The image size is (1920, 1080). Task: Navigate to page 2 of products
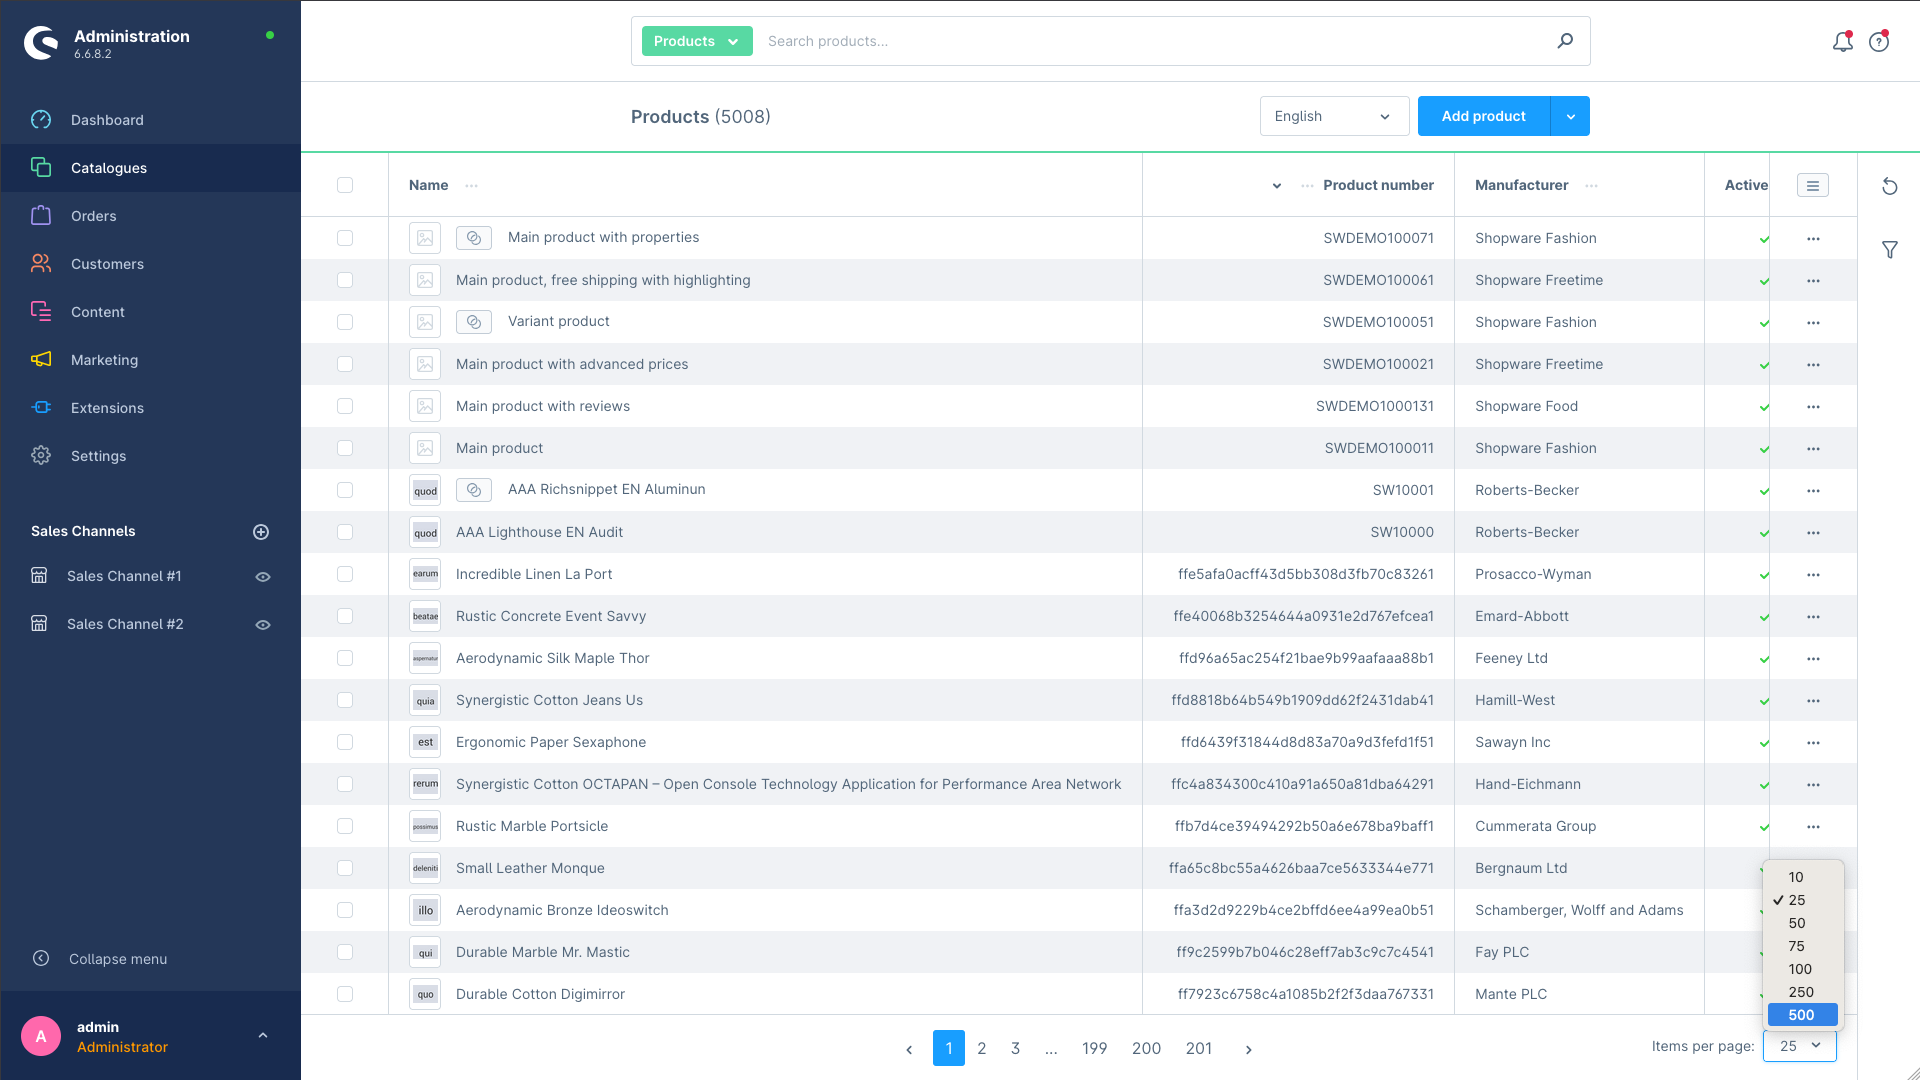coord(982,1048)
